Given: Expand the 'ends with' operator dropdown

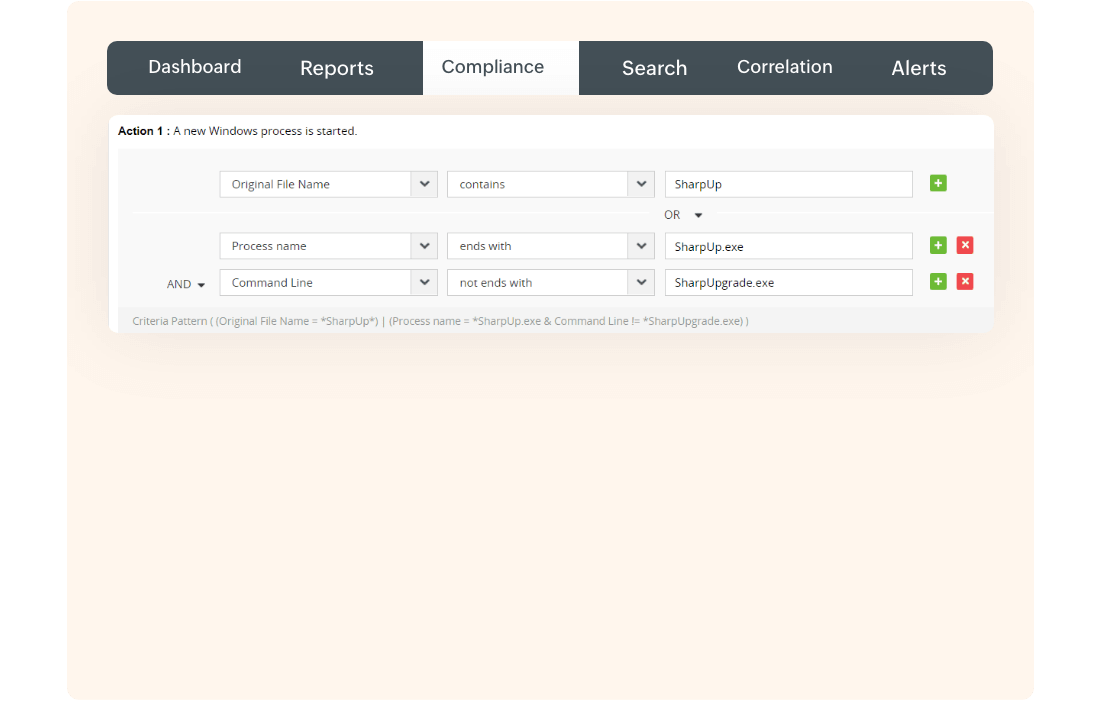Looking at the screenshot, I should [x=641, y=245].
